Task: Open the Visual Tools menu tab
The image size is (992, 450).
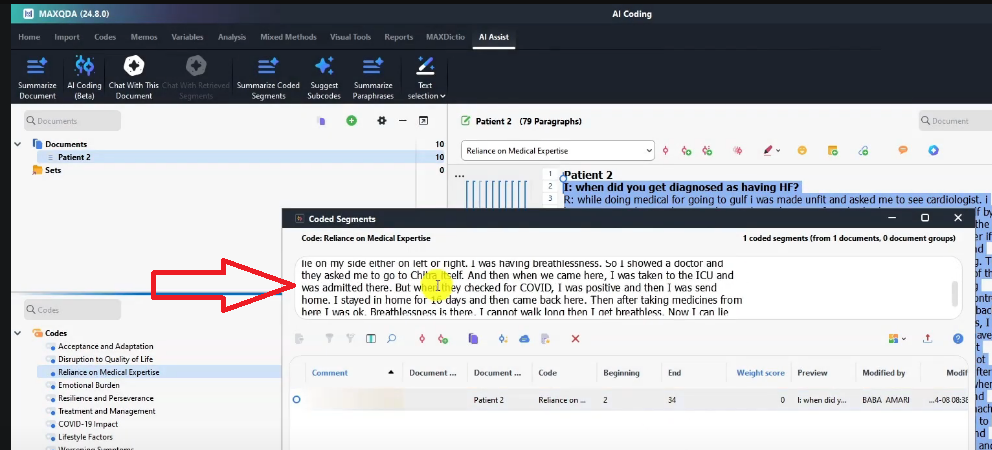Action: (348, 37)
